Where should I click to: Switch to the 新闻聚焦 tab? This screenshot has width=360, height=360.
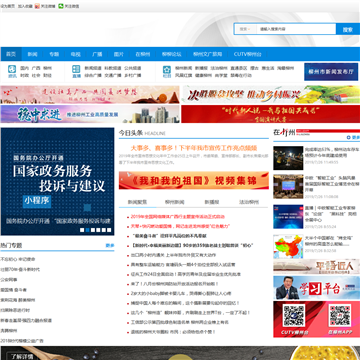pyautogui.click(x=137, y=202)
